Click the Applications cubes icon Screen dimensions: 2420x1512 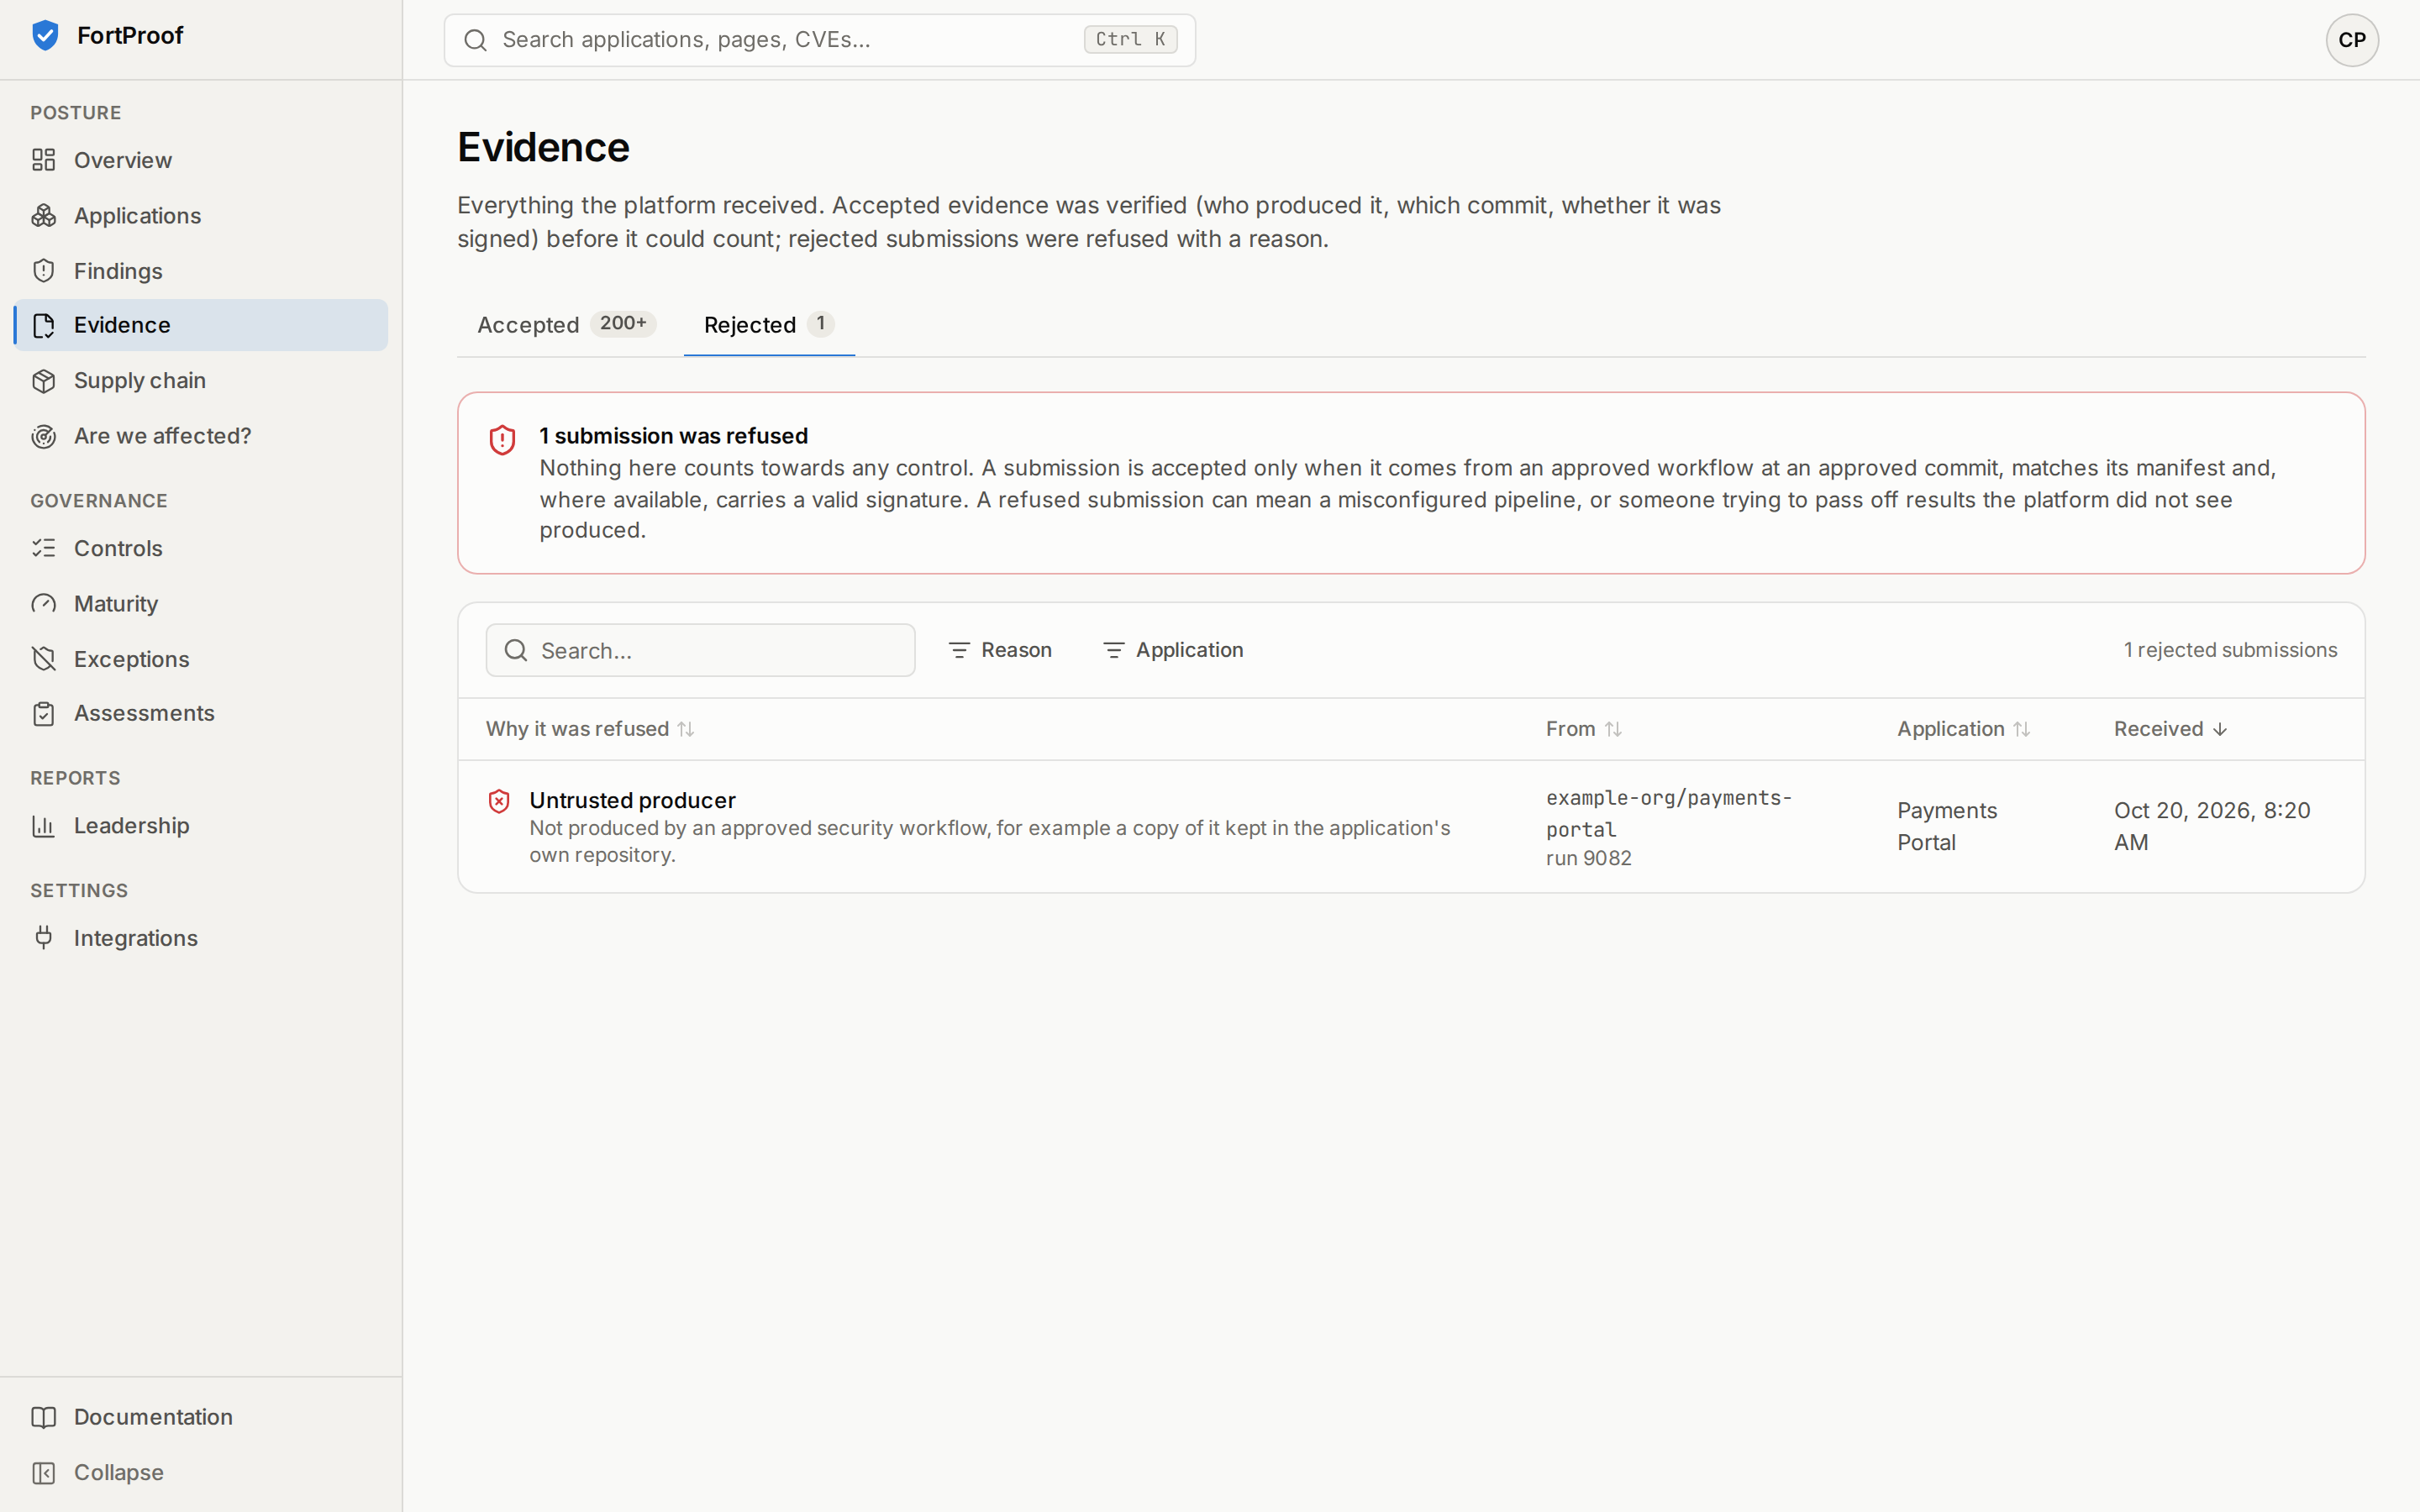pos(43,215)
